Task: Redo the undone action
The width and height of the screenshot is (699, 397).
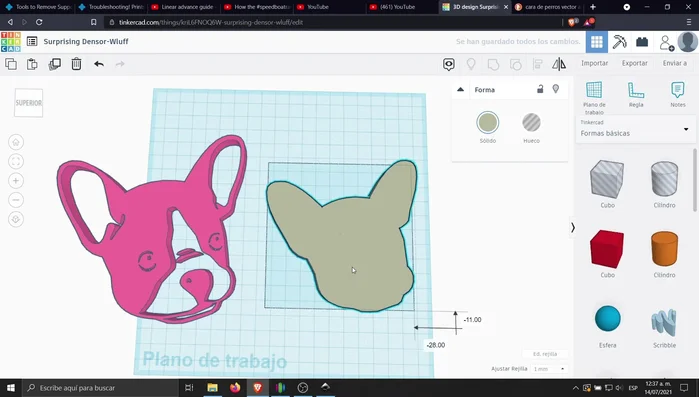Action: pos(120,64)
